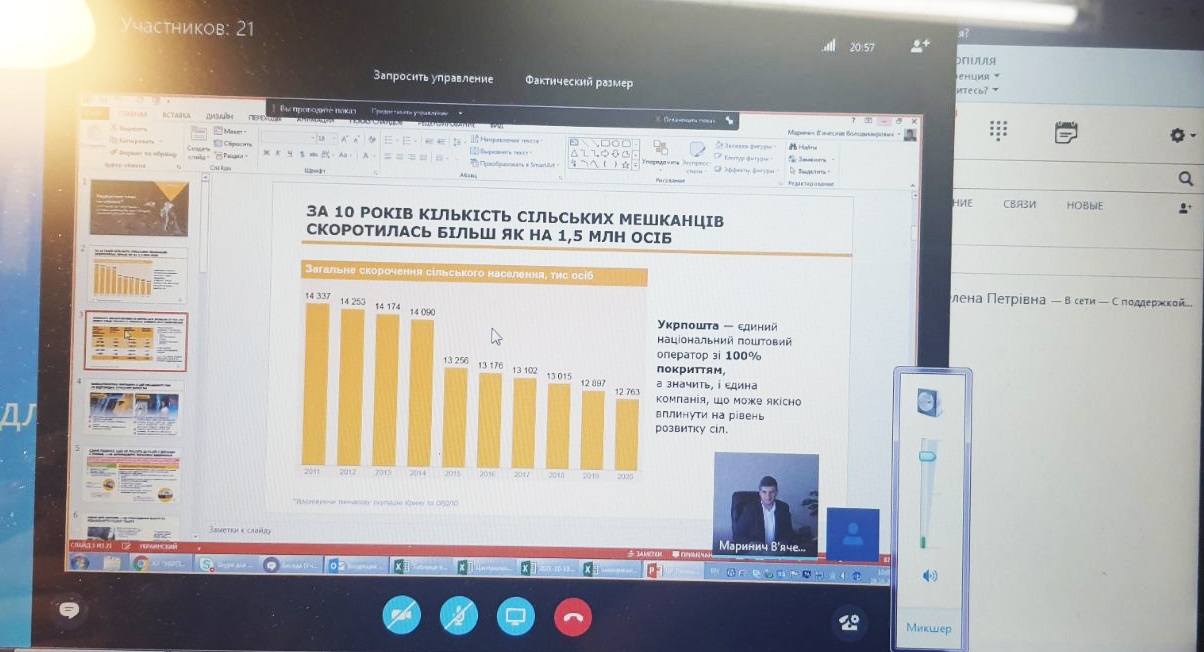The image size is (1204, 652).
Task: Click the Заметки к слайду notes field
Action: click(x=240, y=530)
